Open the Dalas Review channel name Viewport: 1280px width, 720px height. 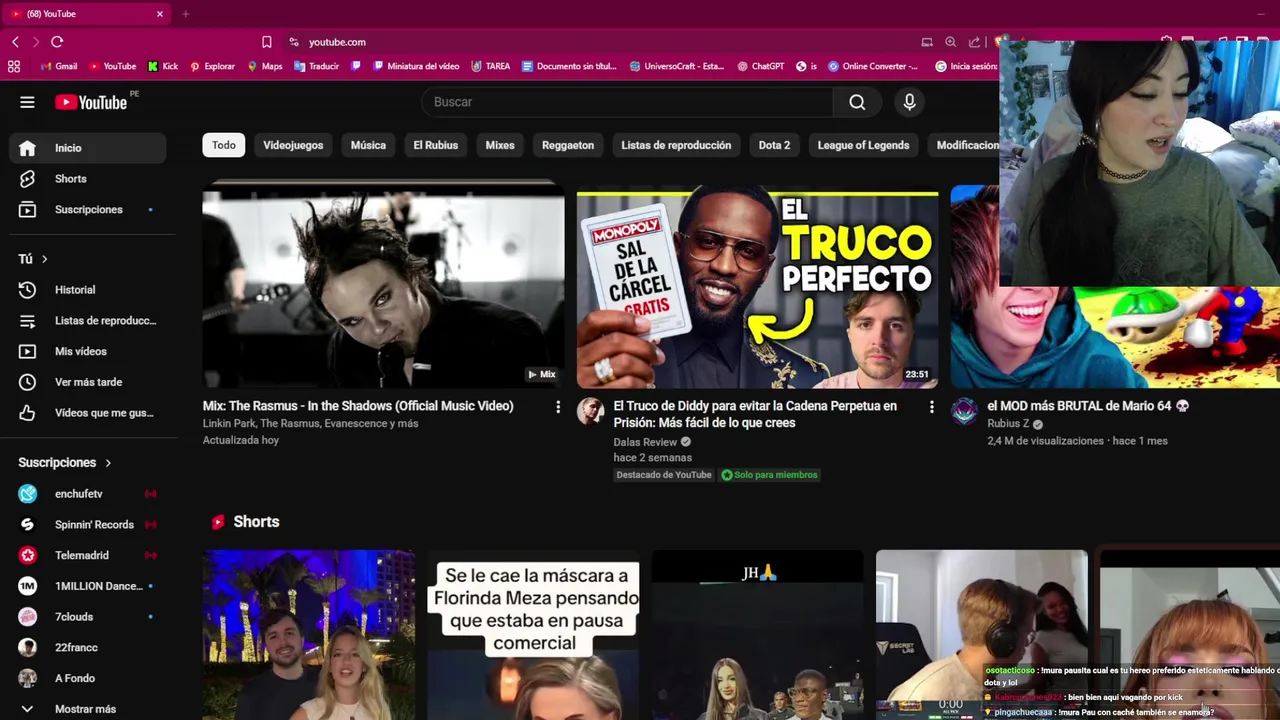tap(645, 442)
